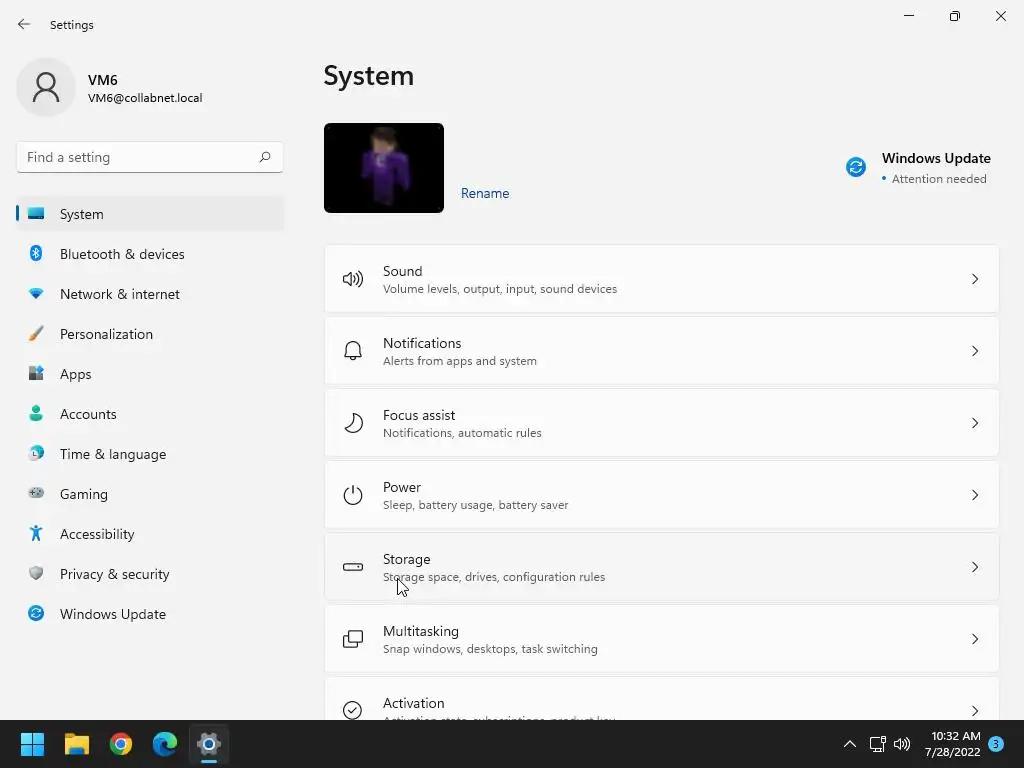Click the network tray icon
The width and height of the screenshot is (1024, 768).
[877, 744]
